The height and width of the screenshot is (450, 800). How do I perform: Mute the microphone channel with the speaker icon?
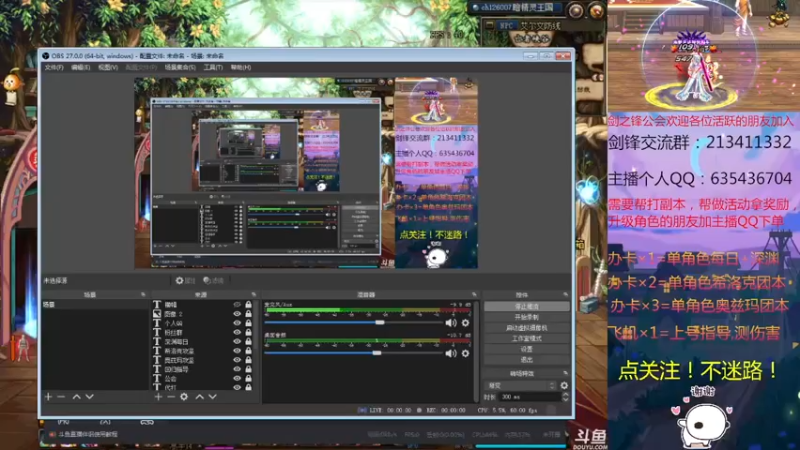[451, 322]
